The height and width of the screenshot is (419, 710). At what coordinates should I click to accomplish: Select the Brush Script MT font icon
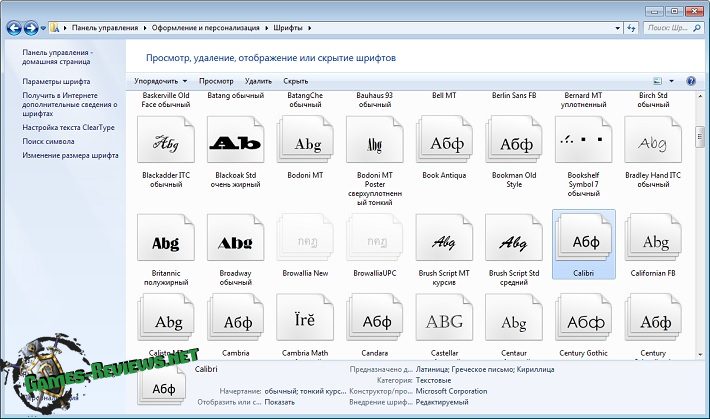coord(444,238)
